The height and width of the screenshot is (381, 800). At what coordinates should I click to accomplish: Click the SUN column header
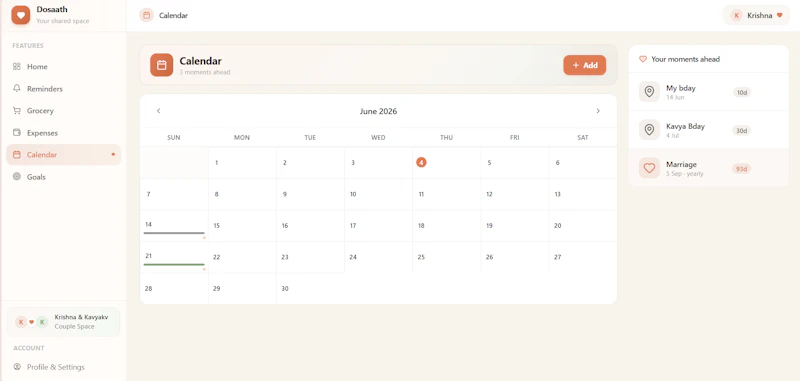pyautogui.click(x=174, y=137)
